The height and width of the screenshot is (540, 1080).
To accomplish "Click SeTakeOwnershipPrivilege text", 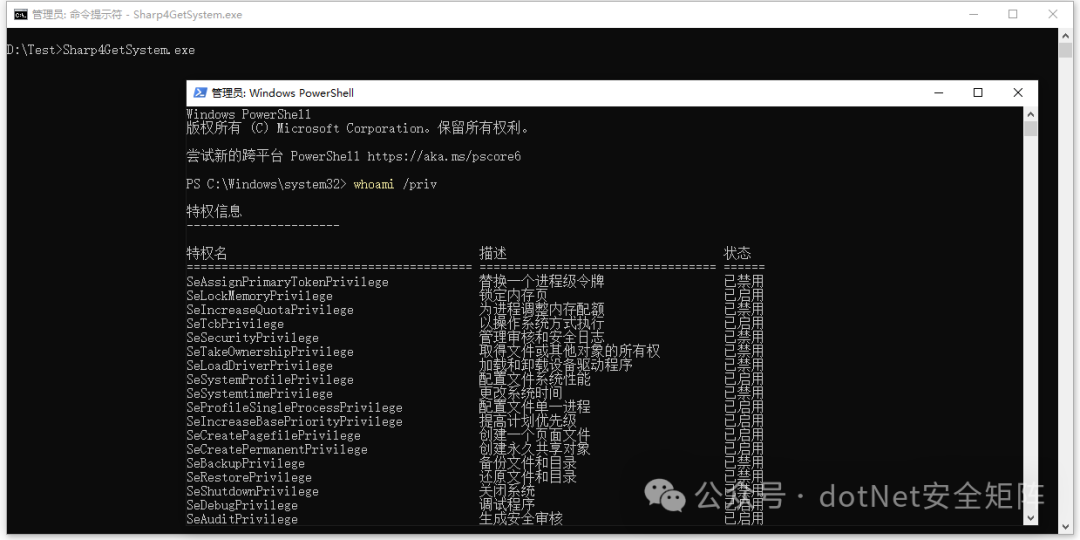I will click(270, 352).
